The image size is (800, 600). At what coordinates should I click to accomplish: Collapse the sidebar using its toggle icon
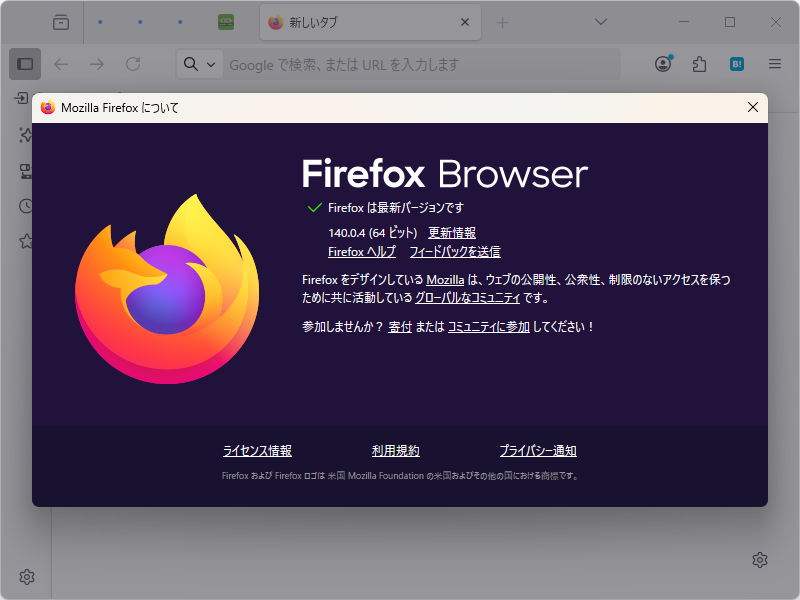coord(24,64)
